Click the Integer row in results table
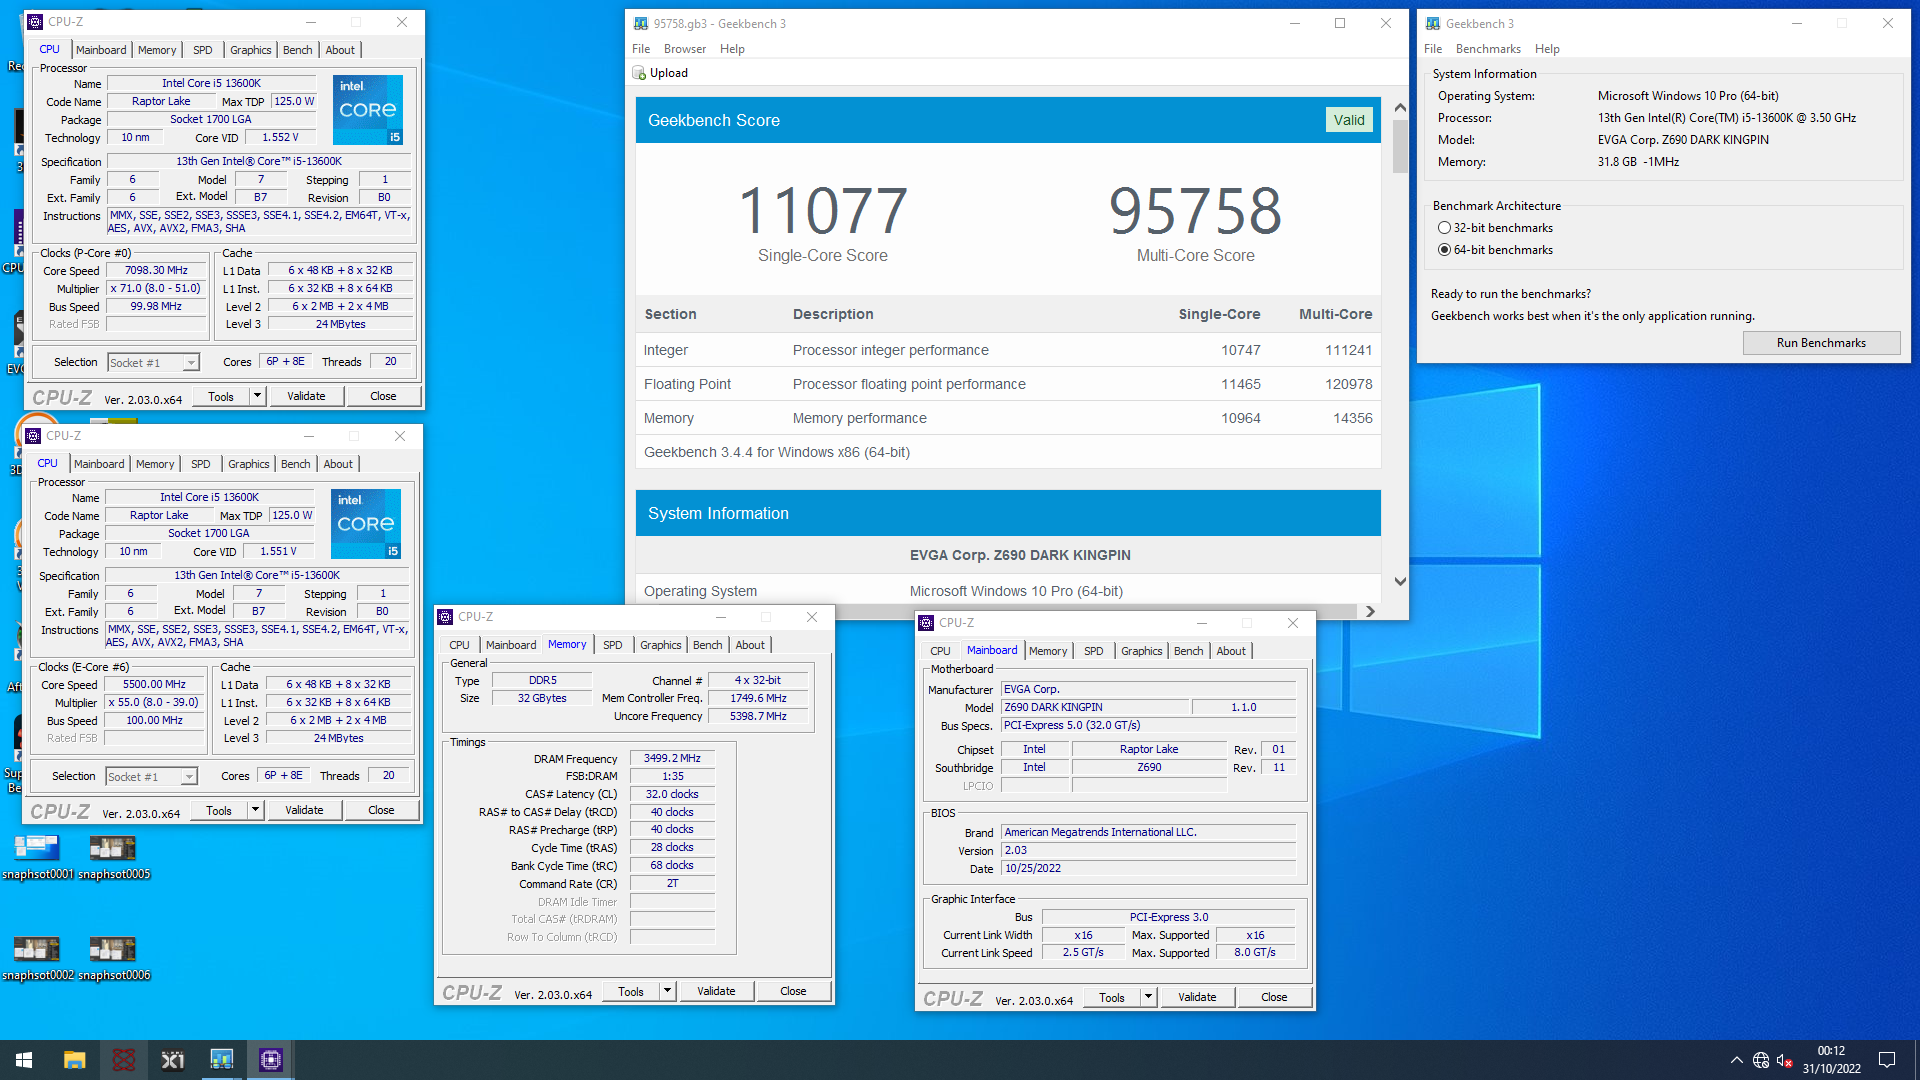 pyautogui.click(x=1008, y=350)
